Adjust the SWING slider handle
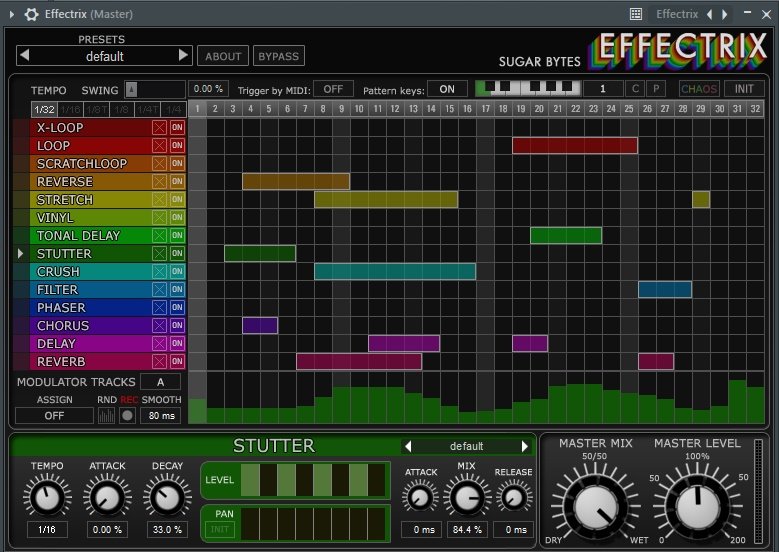The height and width of the screenshot is (552, 779). pyautogui.click(x=131, y=89)
